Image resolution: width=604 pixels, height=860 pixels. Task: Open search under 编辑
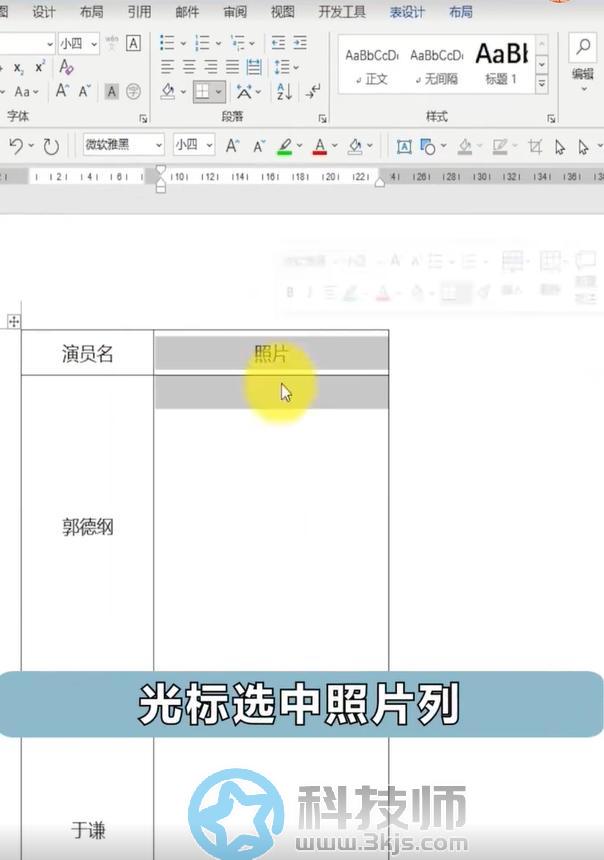(583, 47)
